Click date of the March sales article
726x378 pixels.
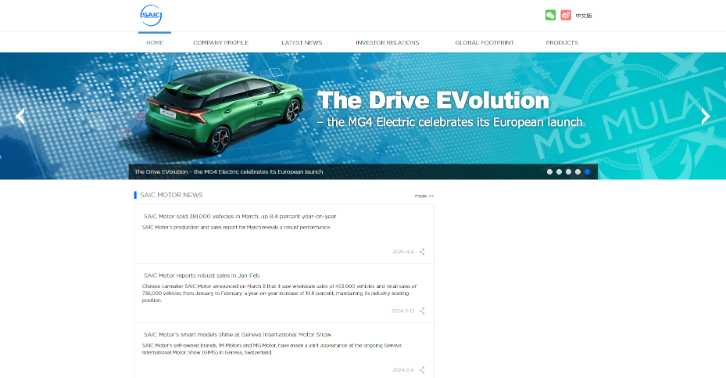coord(403,252)
